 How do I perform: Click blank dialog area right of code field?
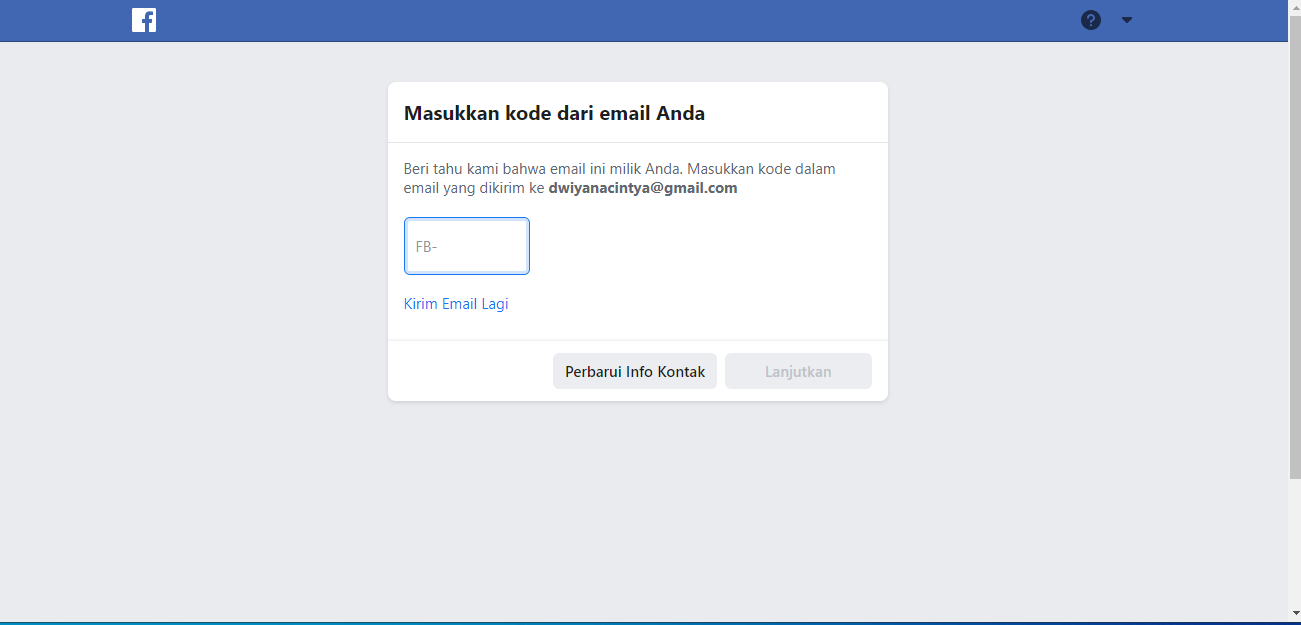click(700, 246)
